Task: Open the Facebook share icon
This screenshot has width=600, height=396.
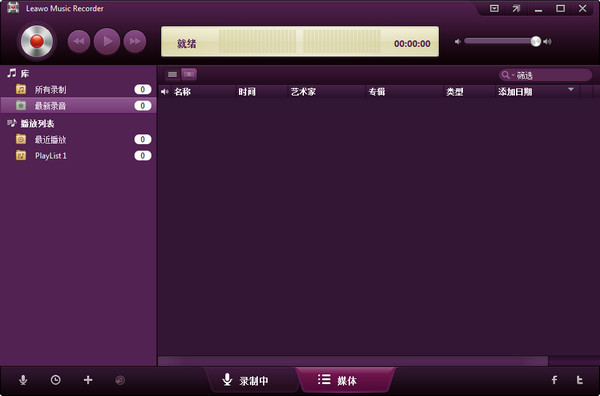Action: 554,380
